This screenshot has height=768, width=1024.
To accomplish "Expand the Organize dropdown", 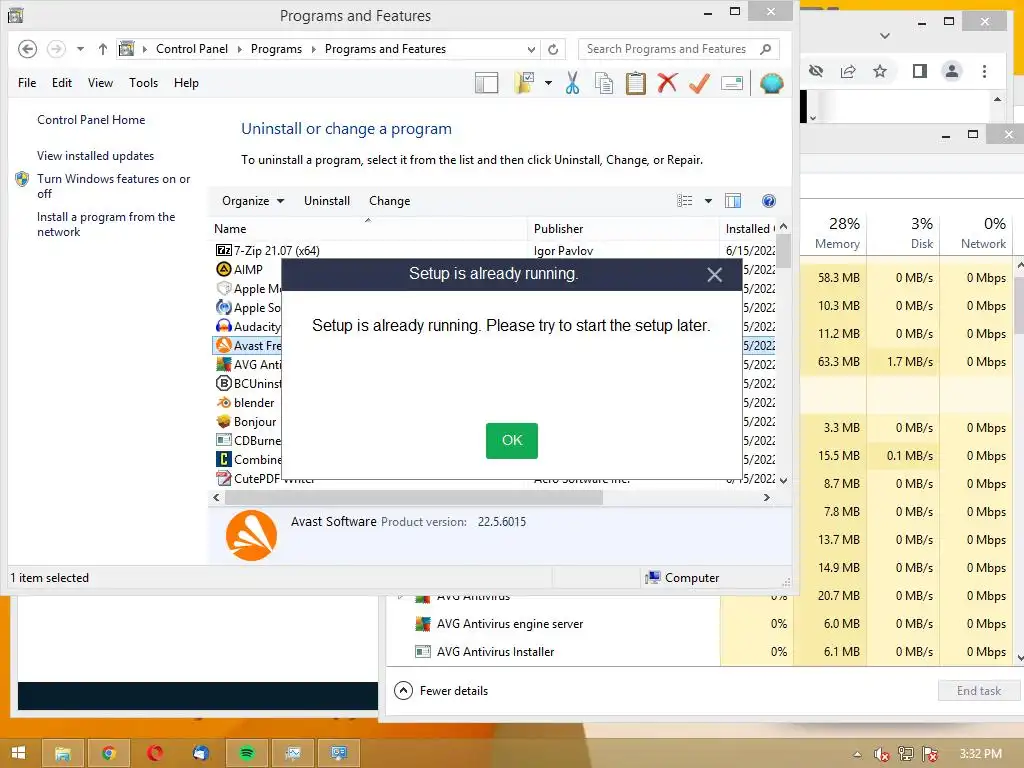I will (253, 200).
